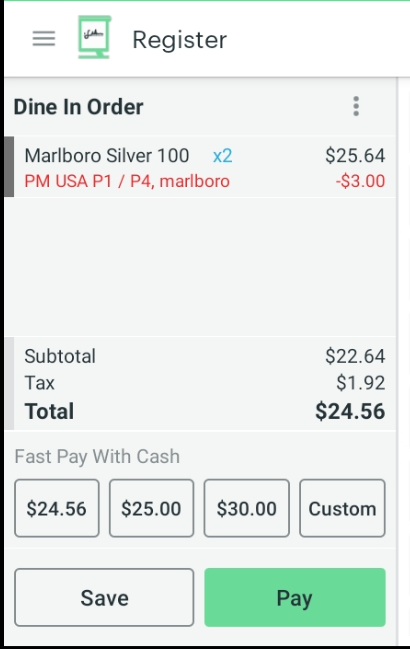The width and height of the screenshot is (410, 649).
Task: Choose Custom cash amount
Action: 342,508
